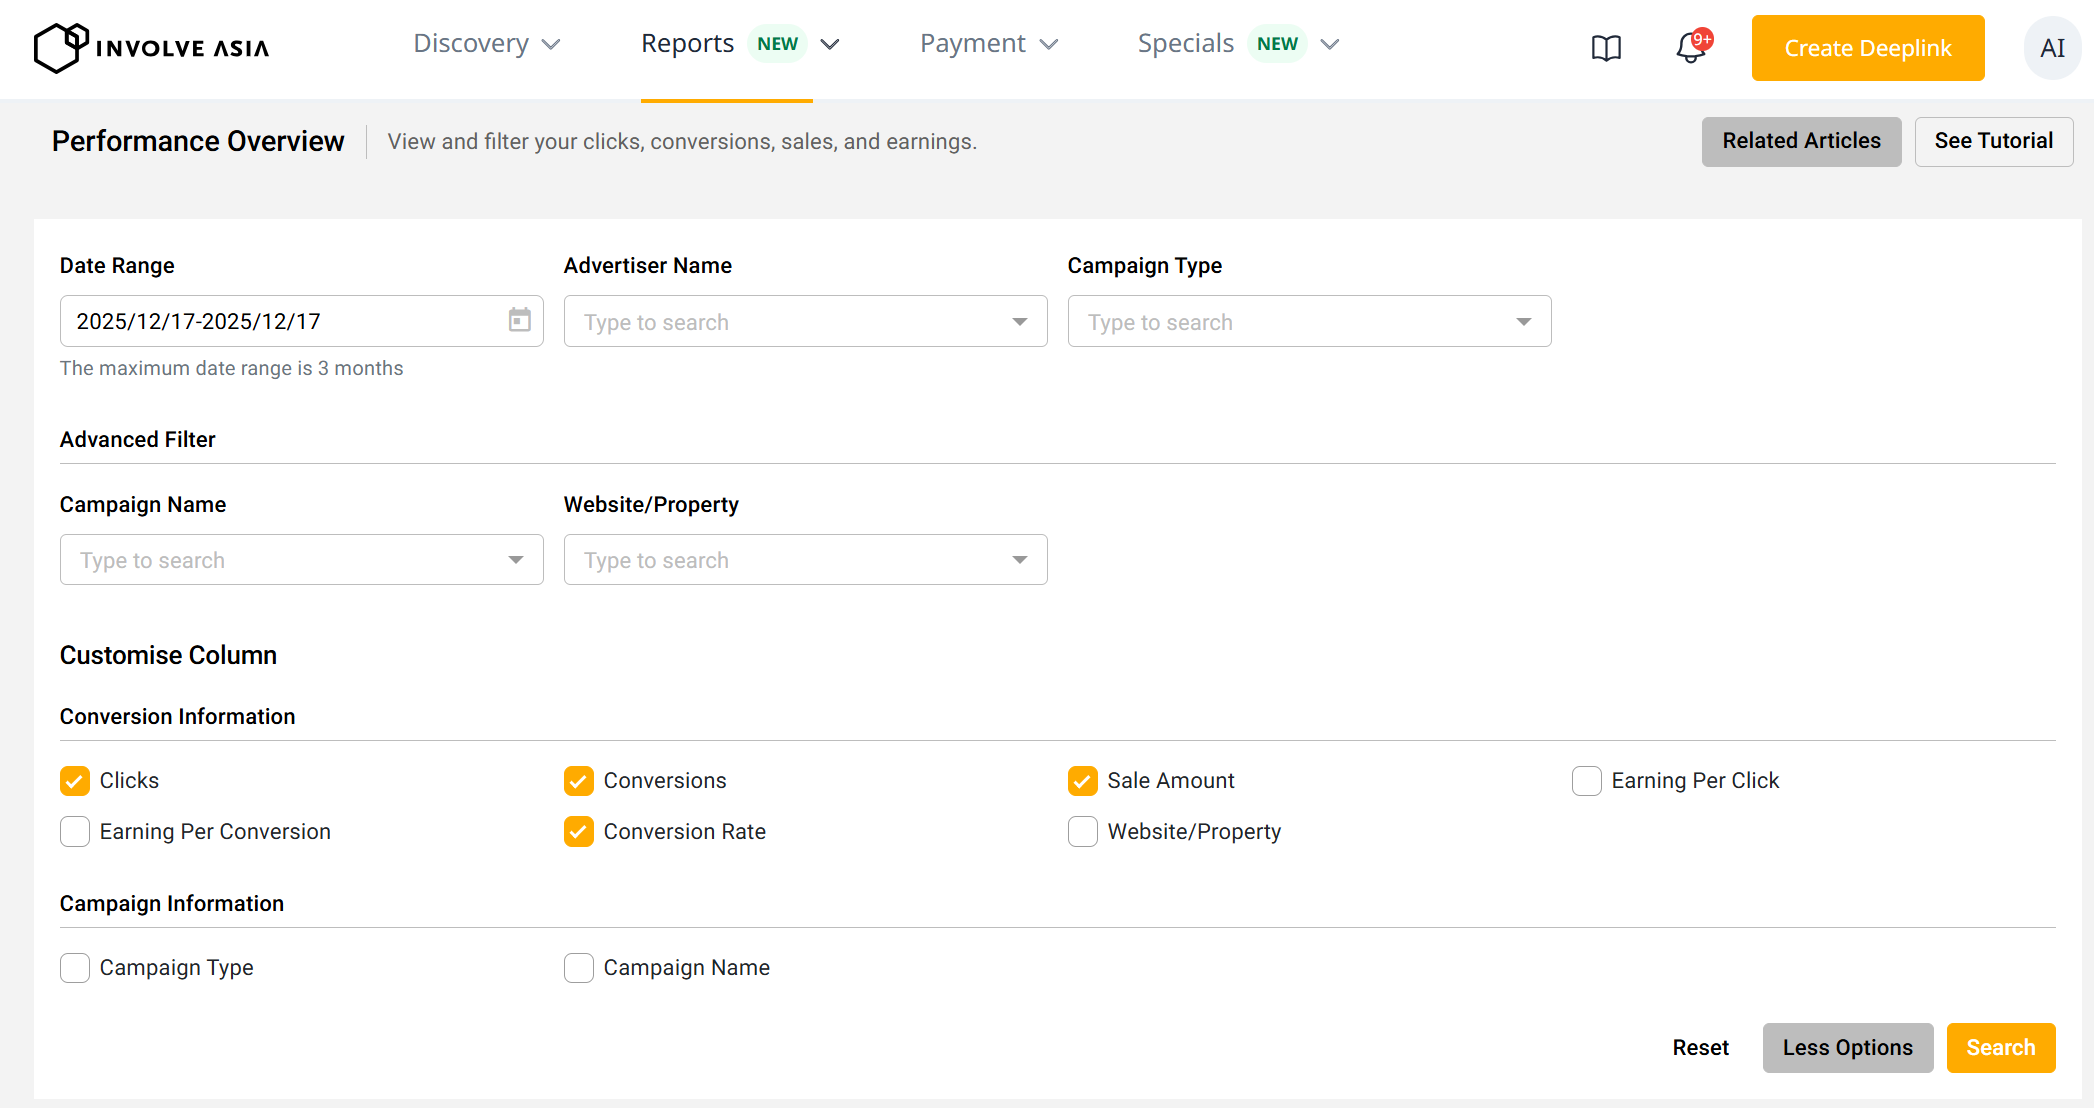Expand the Website/Property filter dropdown
The width and height of the screenshot is (2094, 1108).
pos(1019,560)
